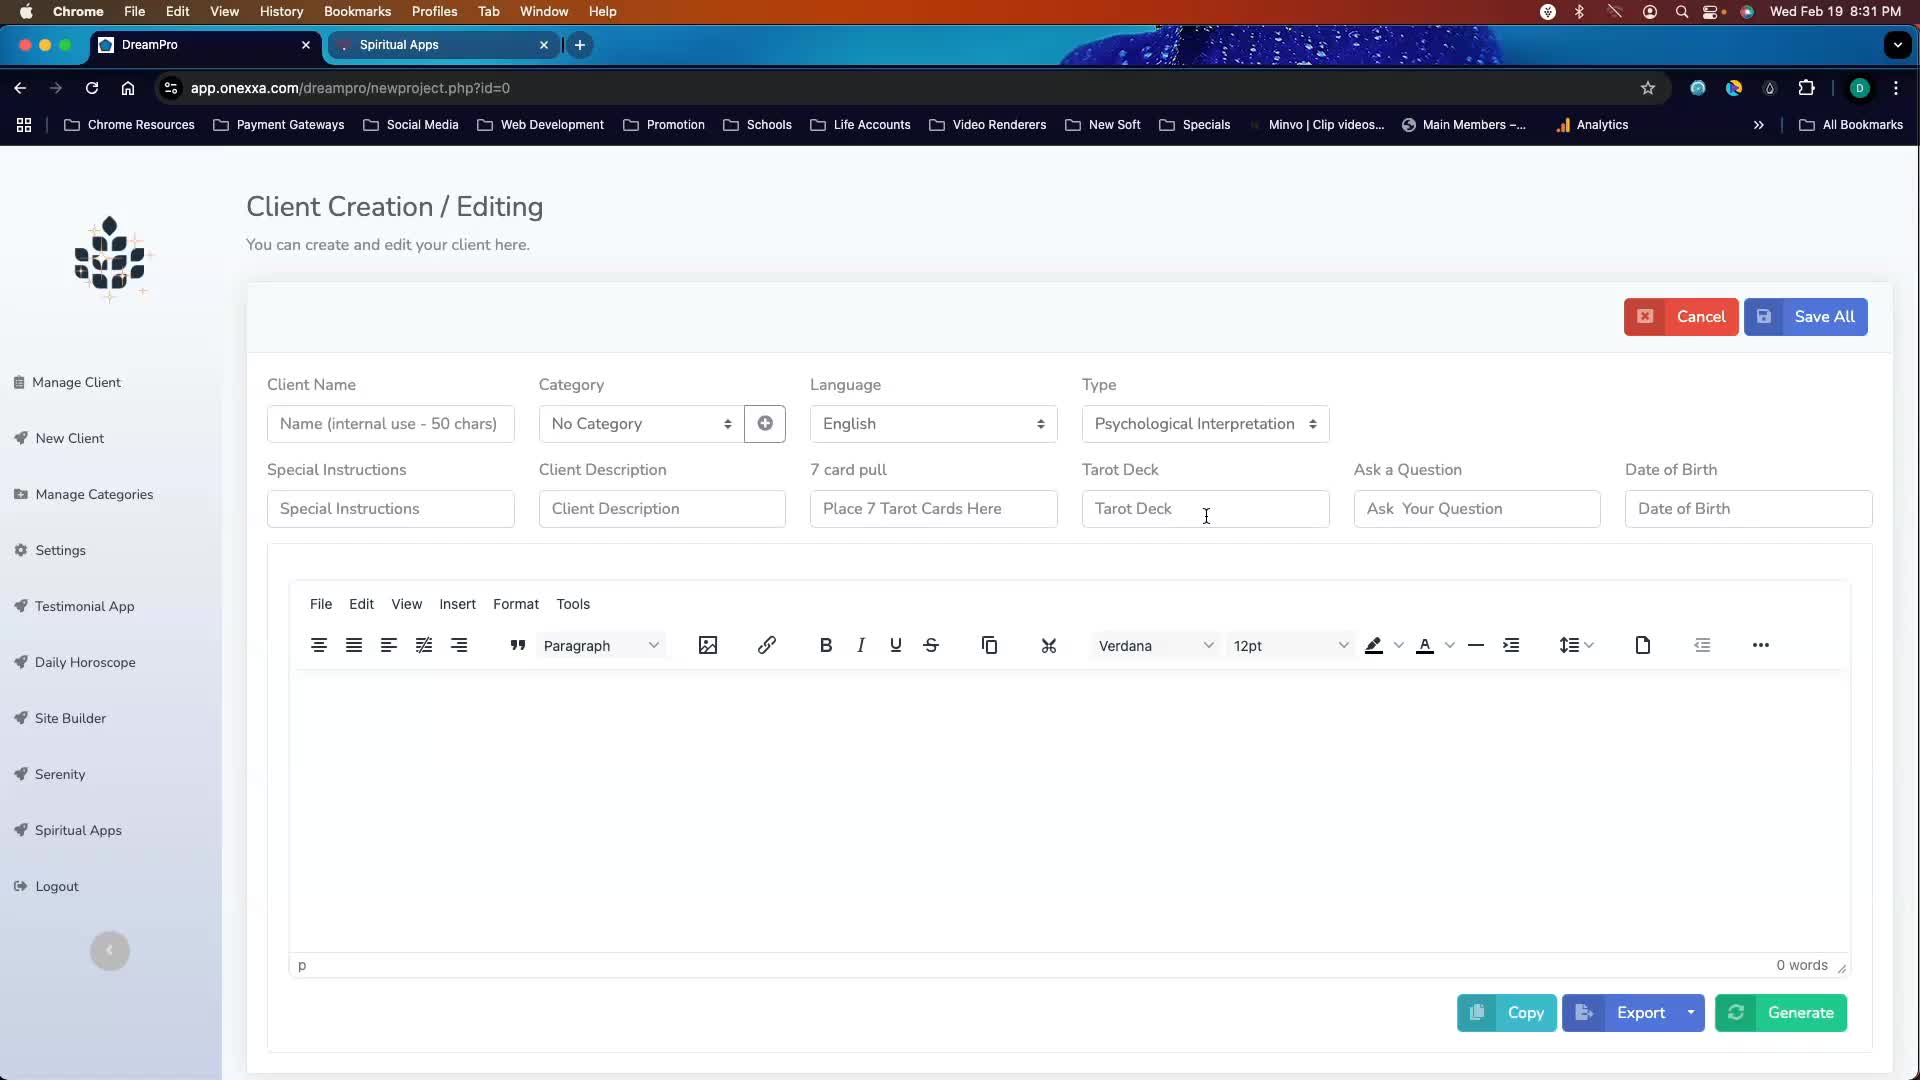
Task: Toggle bold formatting
Action: (826, 646)
